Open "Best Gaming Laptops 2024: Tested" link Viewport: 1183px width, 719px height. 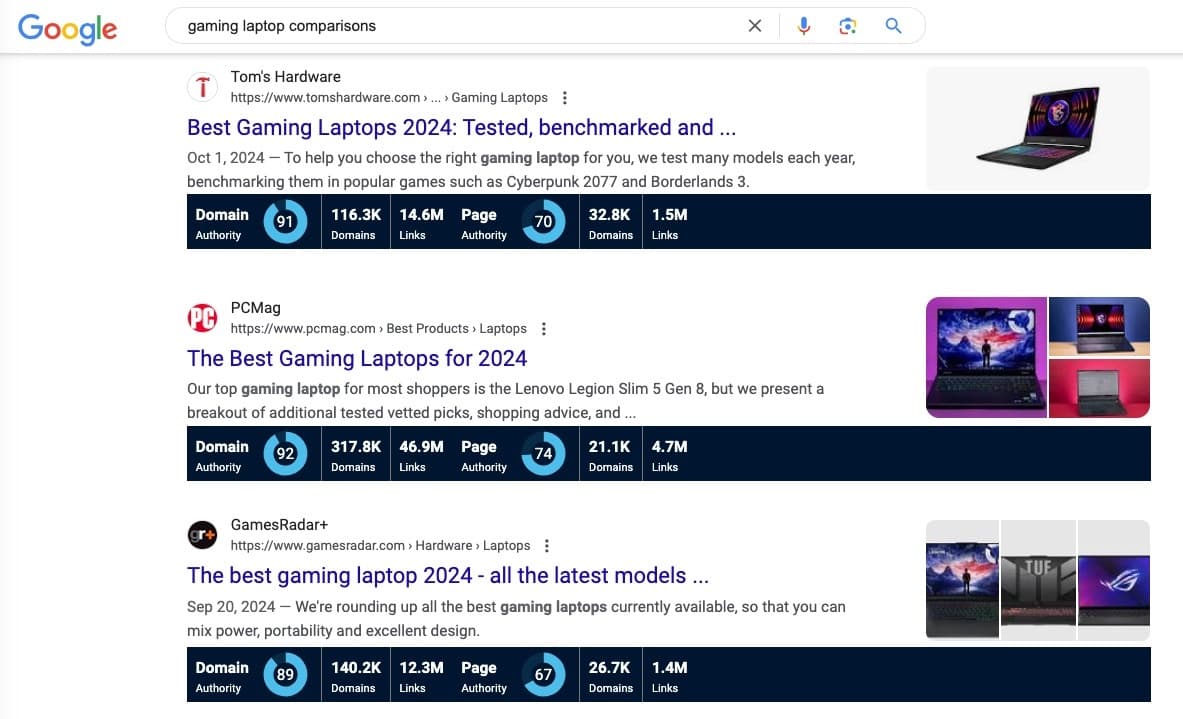pyautogui.click(x=461, y=128)
